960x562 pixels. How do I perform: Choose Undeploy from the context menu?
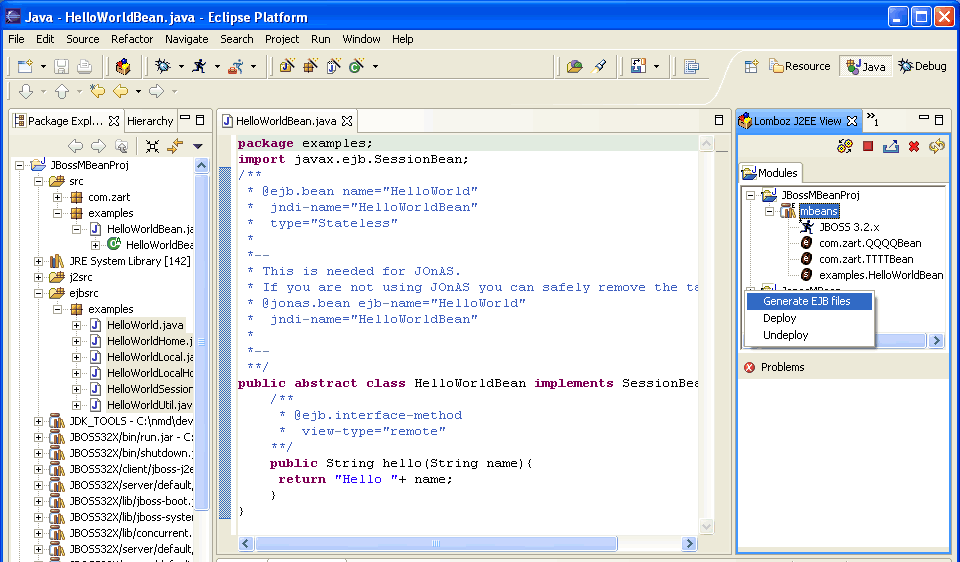point(809,335)
